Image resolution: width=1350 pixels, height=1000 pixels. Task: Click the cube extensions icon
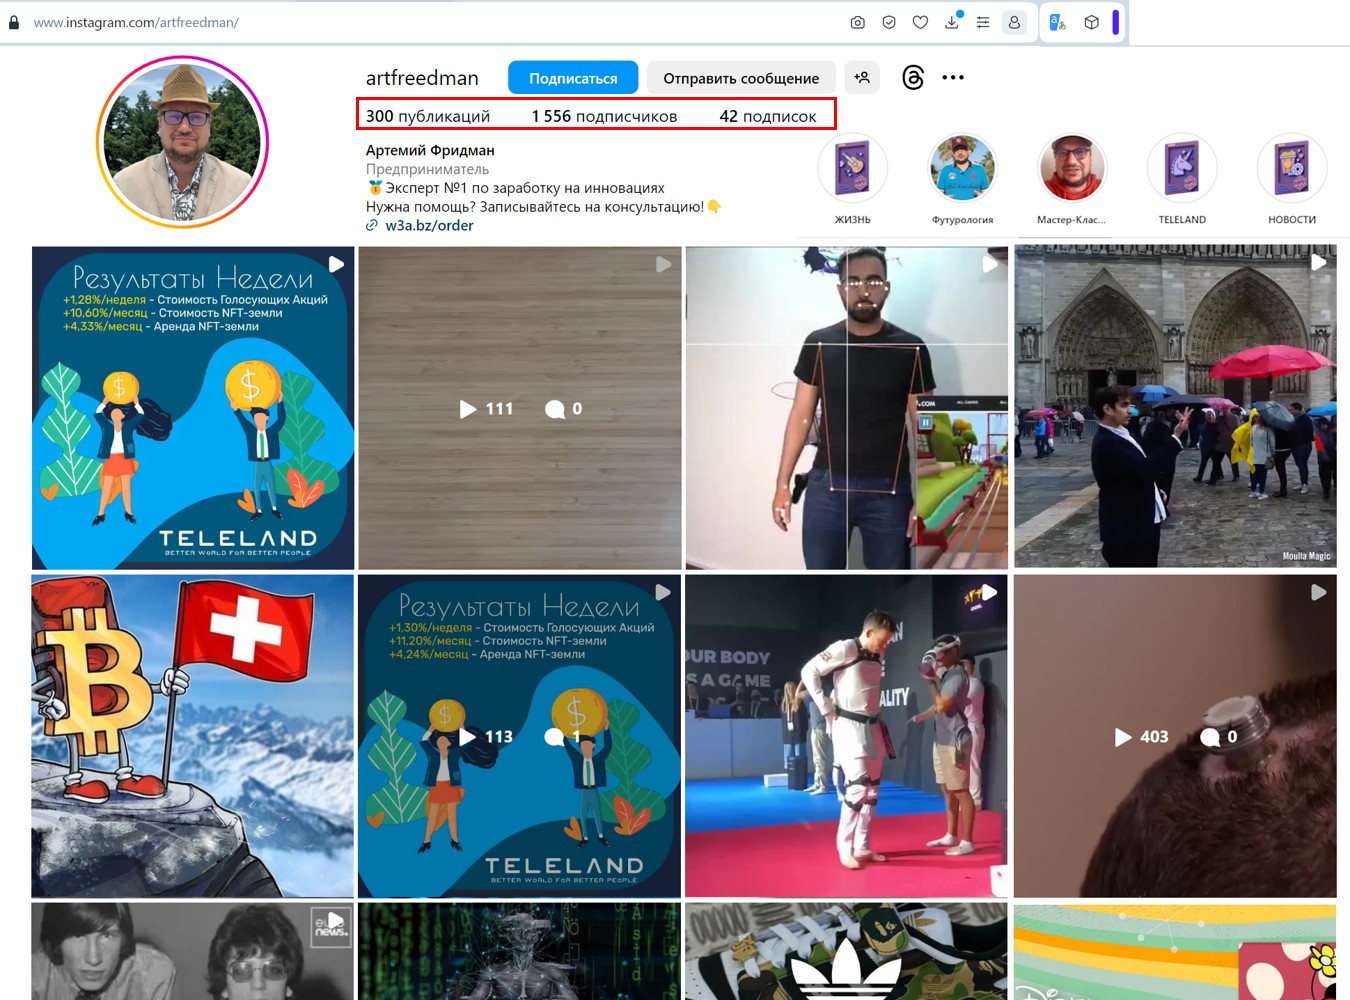click(x=1091, y=22)
